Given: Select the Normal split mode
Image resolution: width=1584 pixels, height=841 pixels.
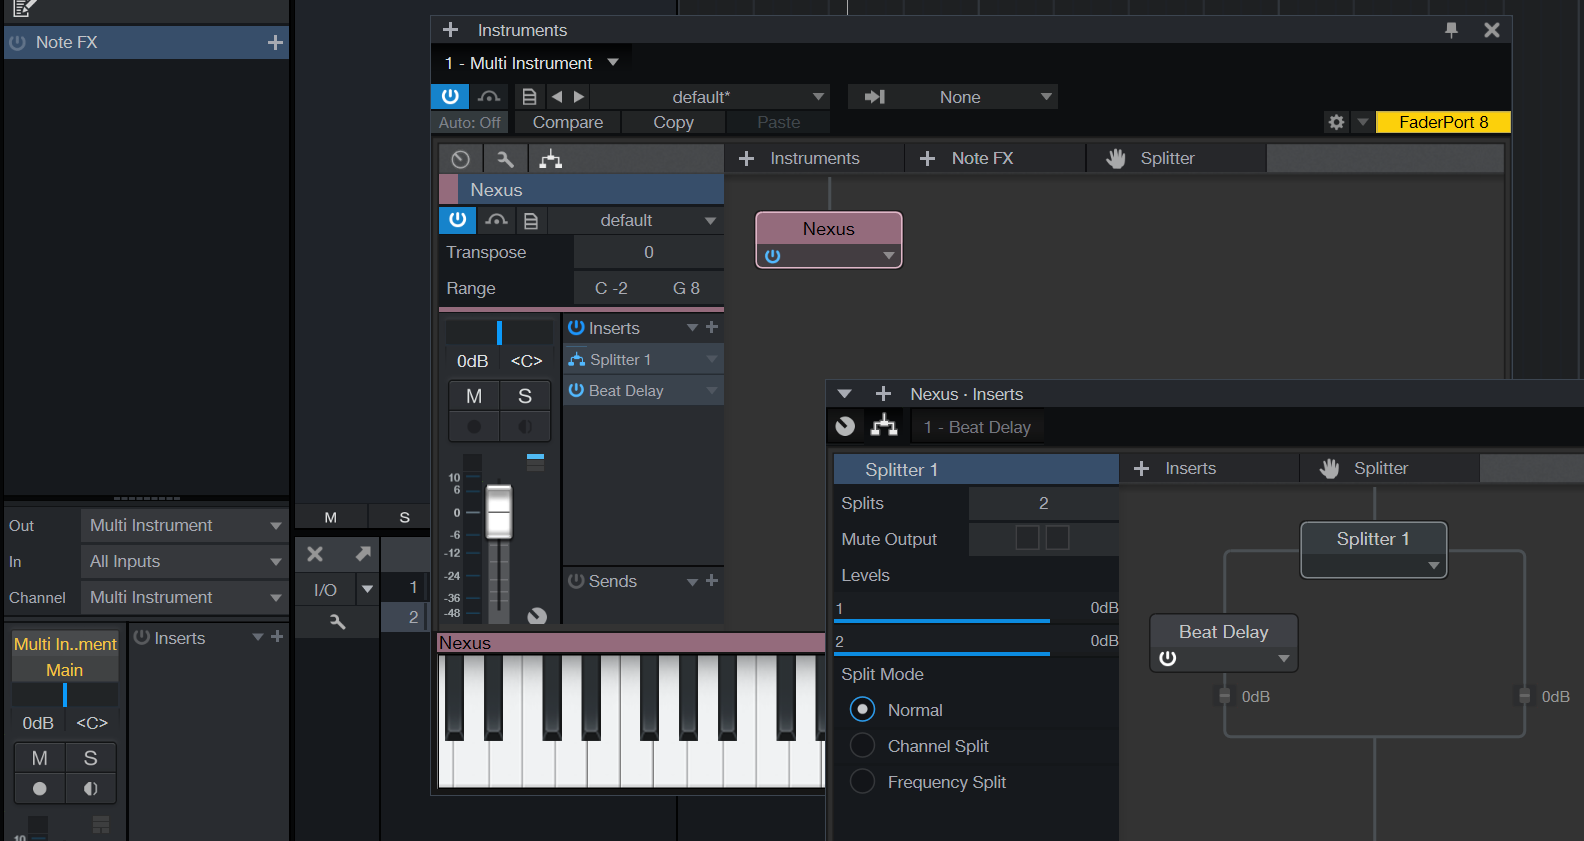Looking at the screenshot, I should (x=862, y=709).
